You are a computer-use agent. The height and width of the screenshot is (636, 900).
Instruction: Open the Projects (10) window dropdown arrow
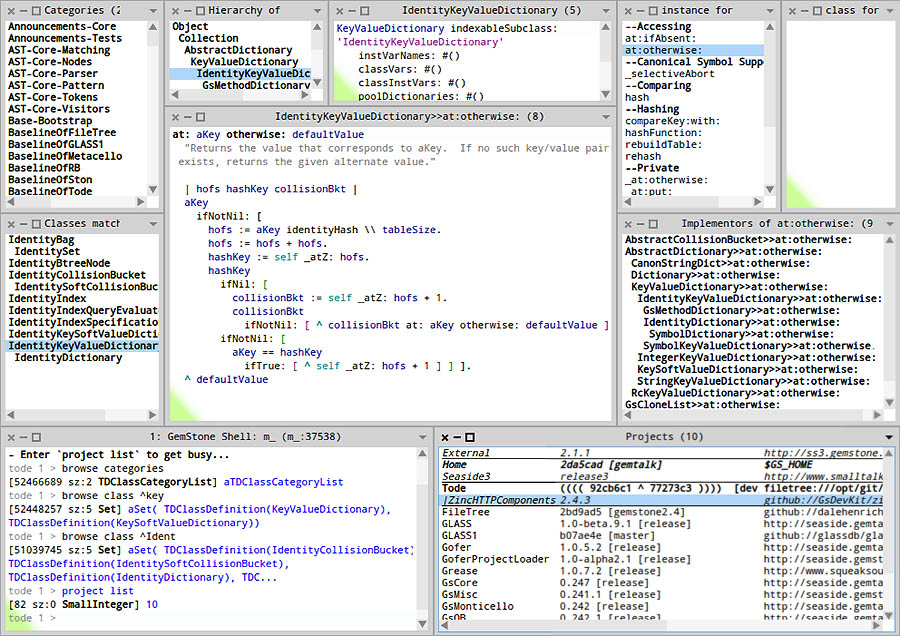tap(889, 437)
